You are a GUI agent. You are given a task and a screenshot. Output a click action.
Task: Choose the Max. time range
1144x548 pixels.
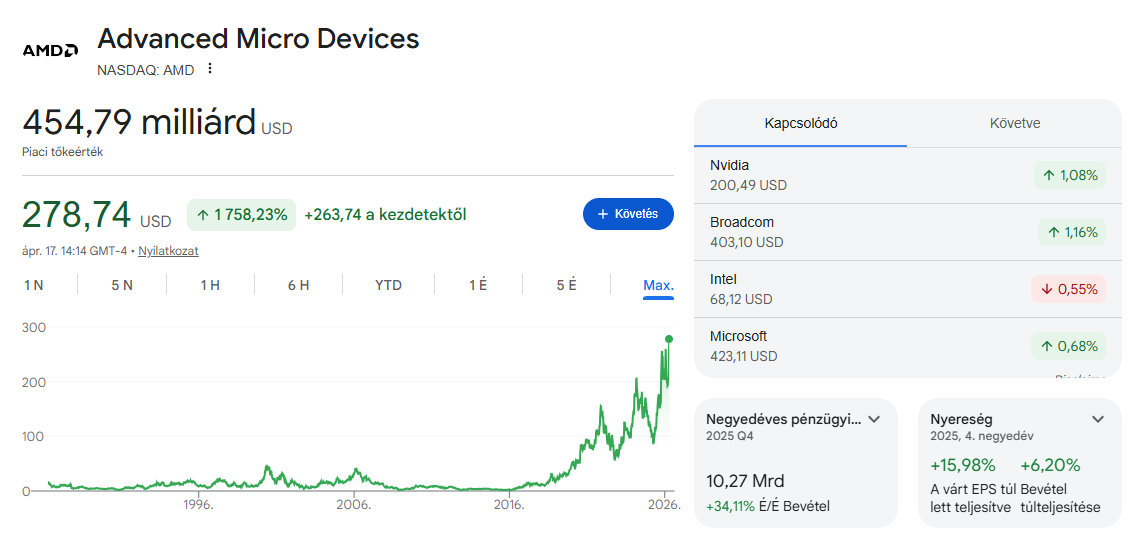[658, 285]
